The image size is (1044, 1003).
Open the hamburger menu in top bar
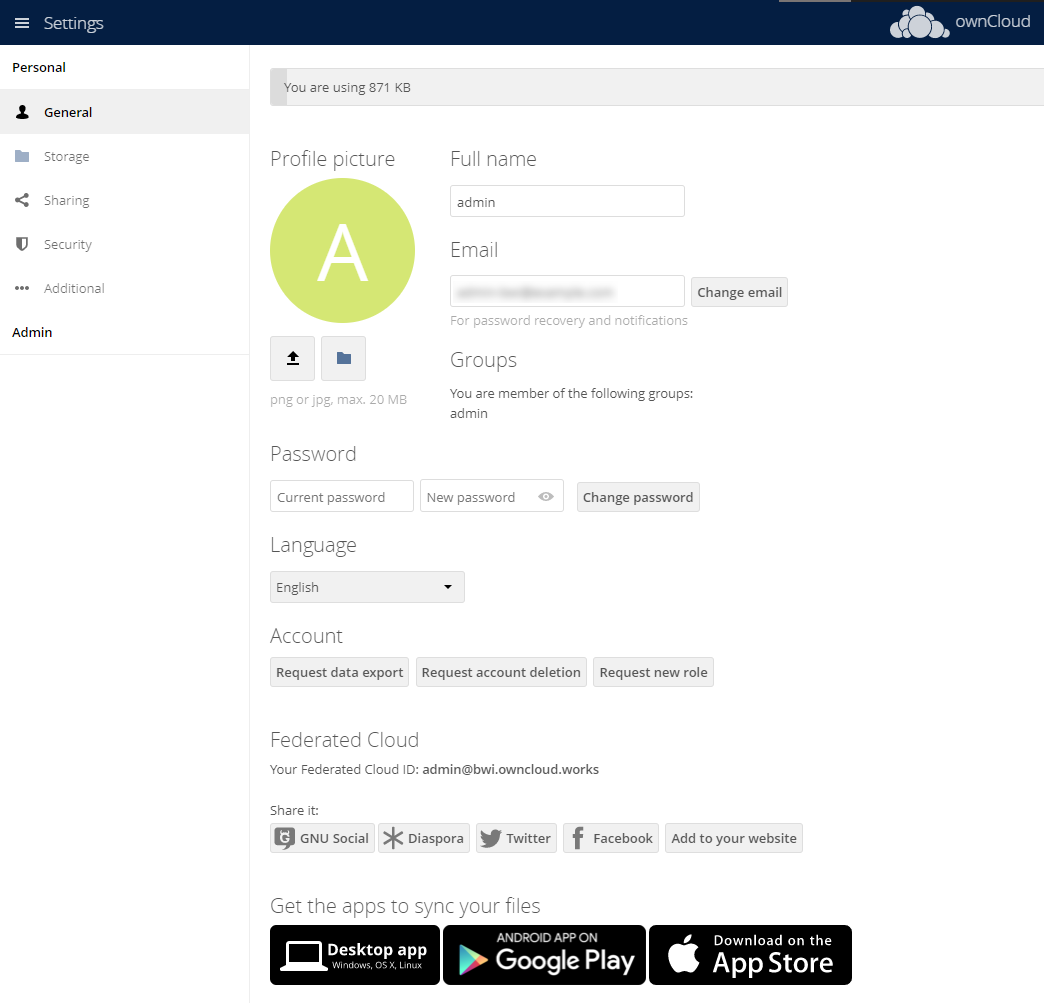21,22
